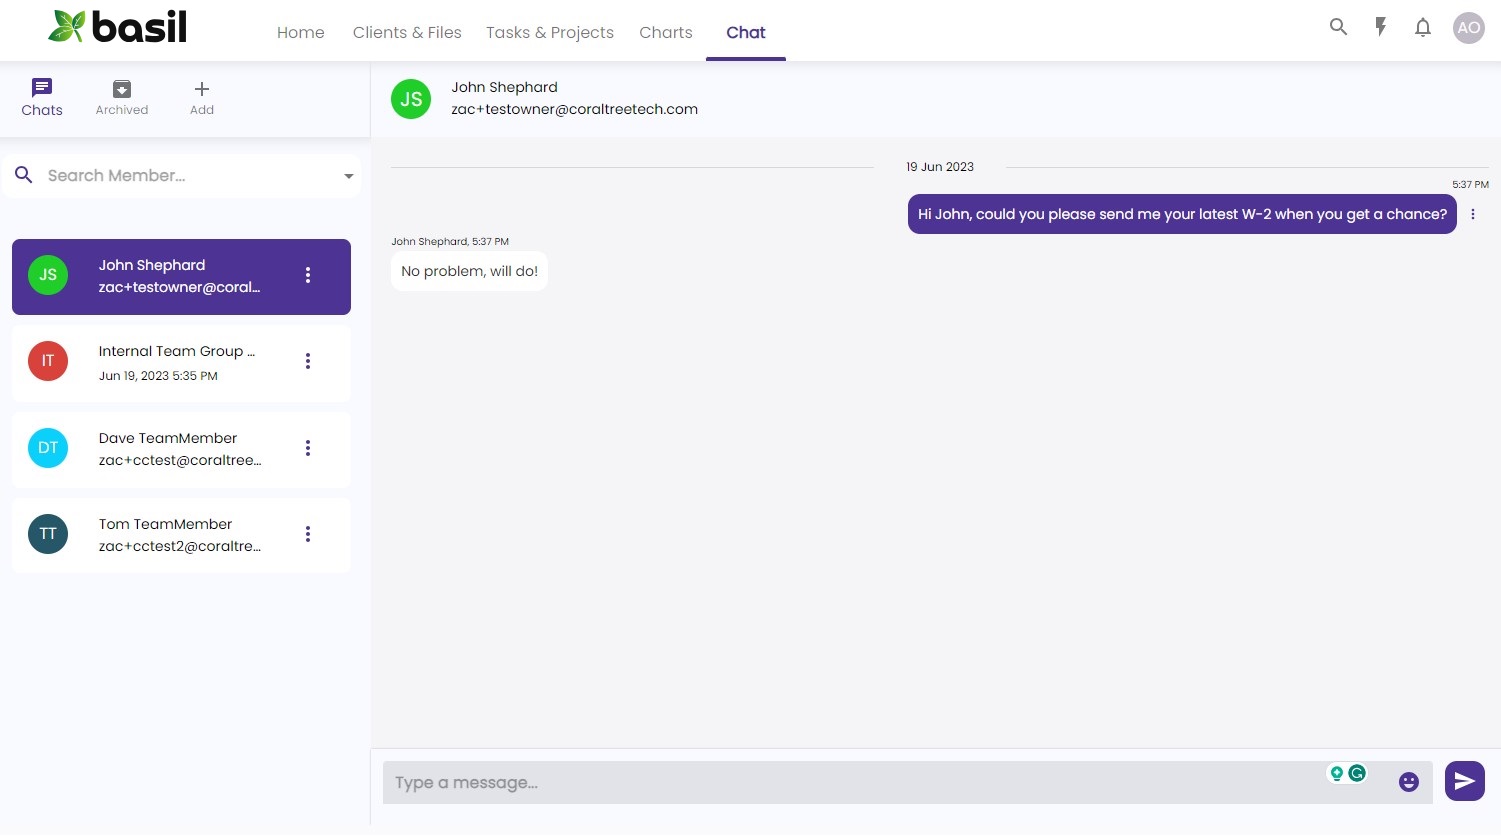Open the emoji picker in message box

tap(1408, 782)
